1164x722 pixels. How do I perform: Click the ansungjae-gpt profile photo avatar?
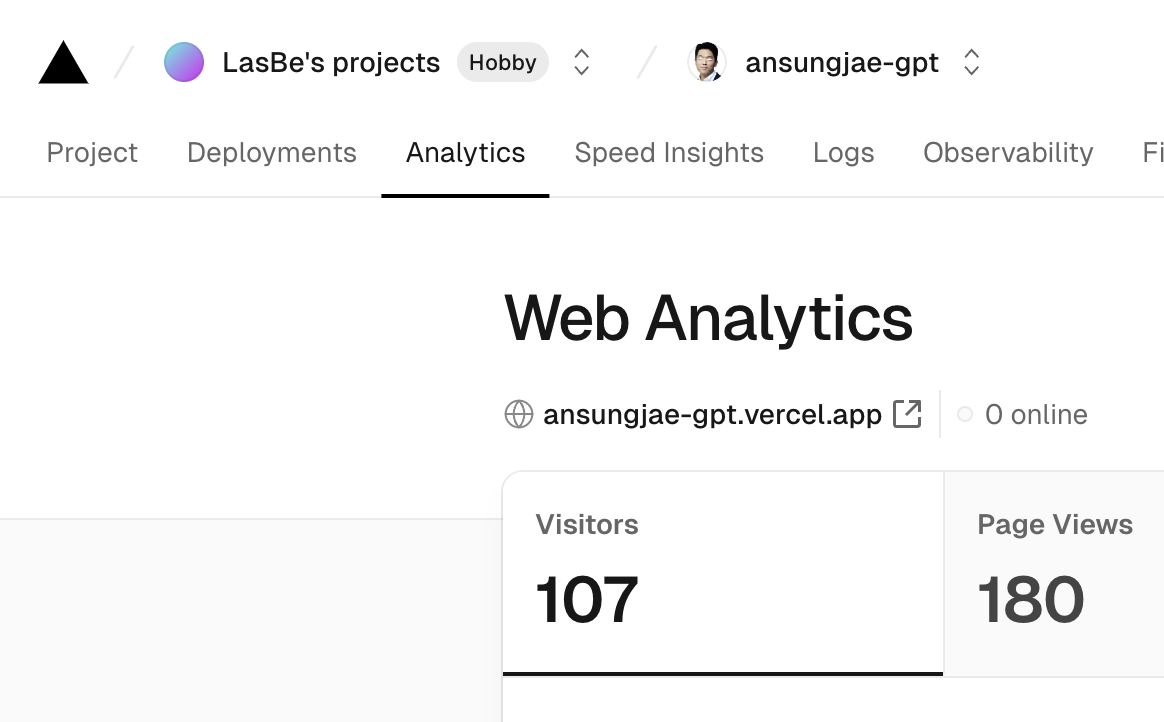click(x=707, y=62)
